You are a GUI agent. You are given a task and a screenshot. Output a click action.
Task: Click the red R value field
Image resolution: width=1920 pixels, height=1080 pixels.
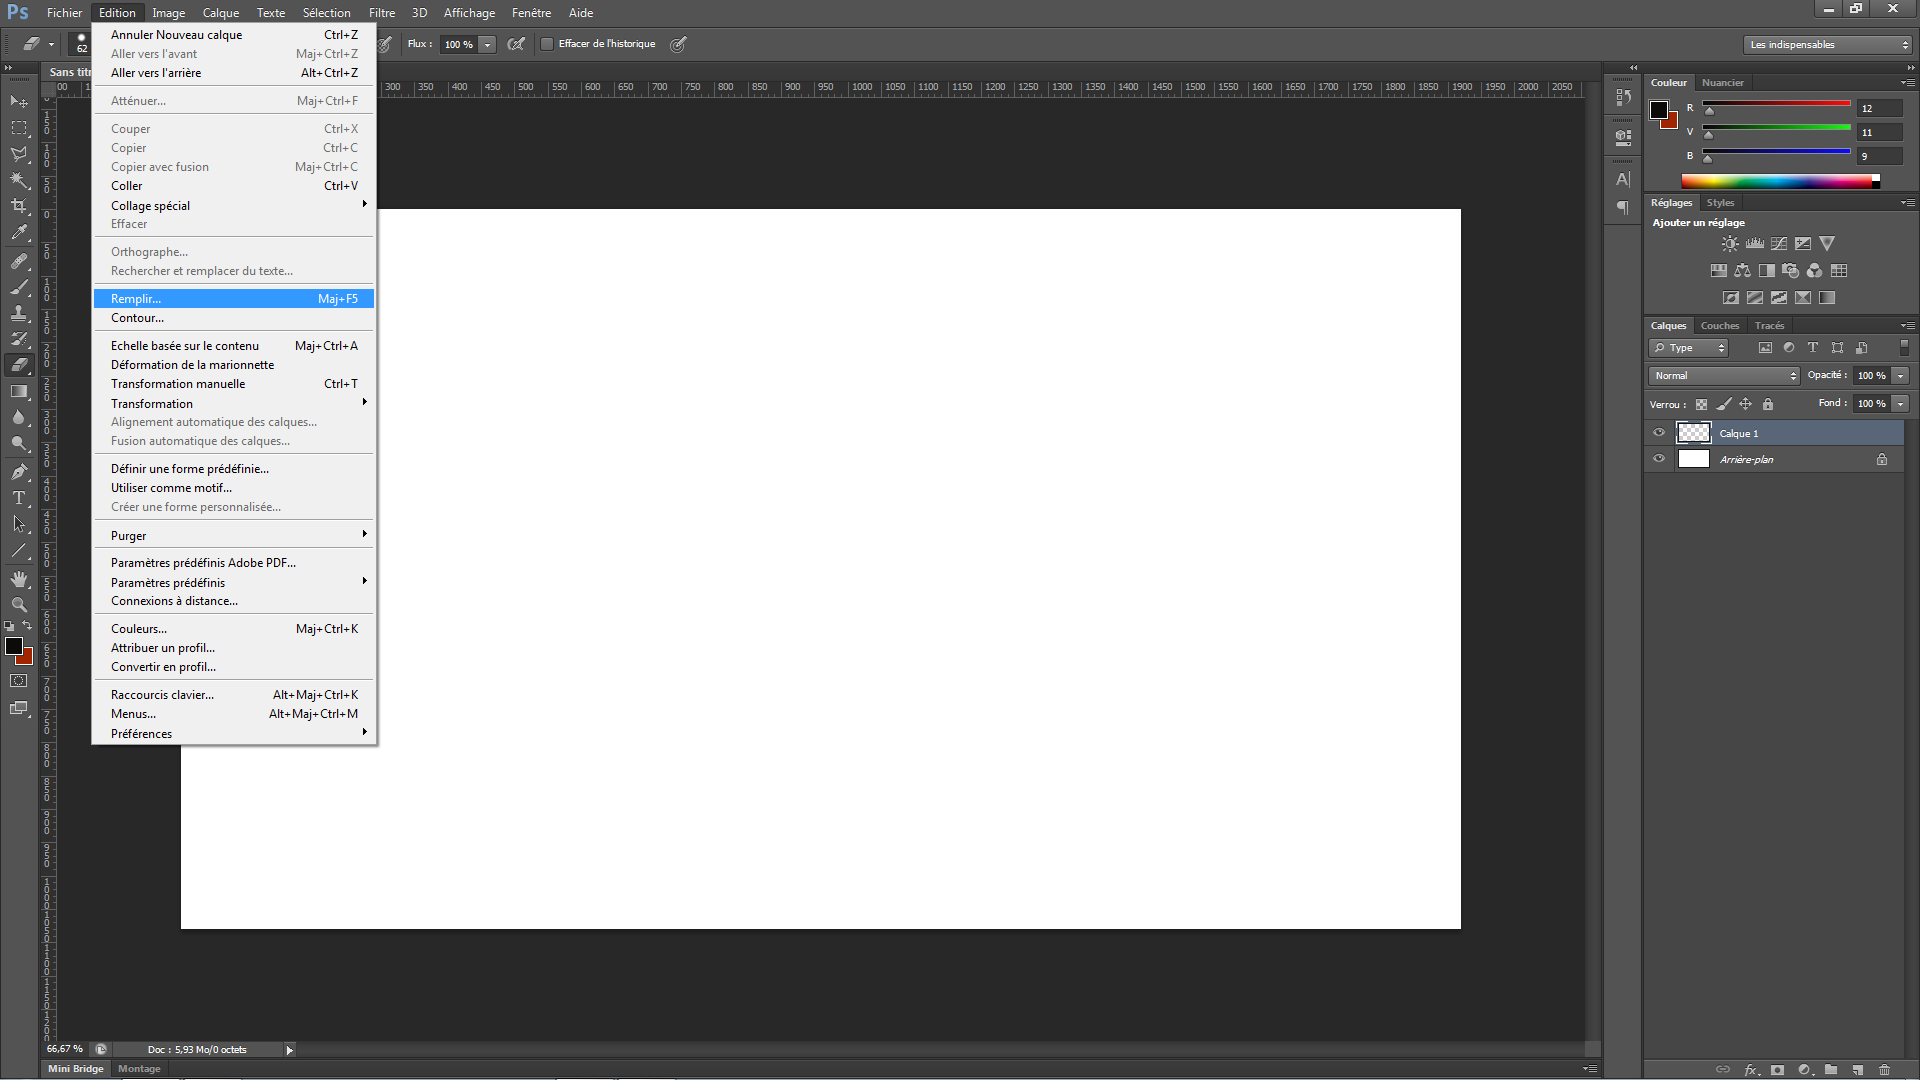tap(1879, 108)
